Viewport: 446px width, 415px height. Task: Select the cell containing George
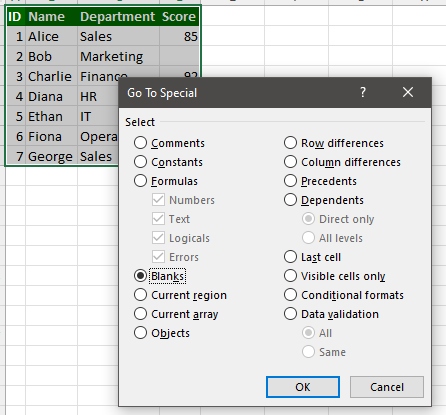52,156
